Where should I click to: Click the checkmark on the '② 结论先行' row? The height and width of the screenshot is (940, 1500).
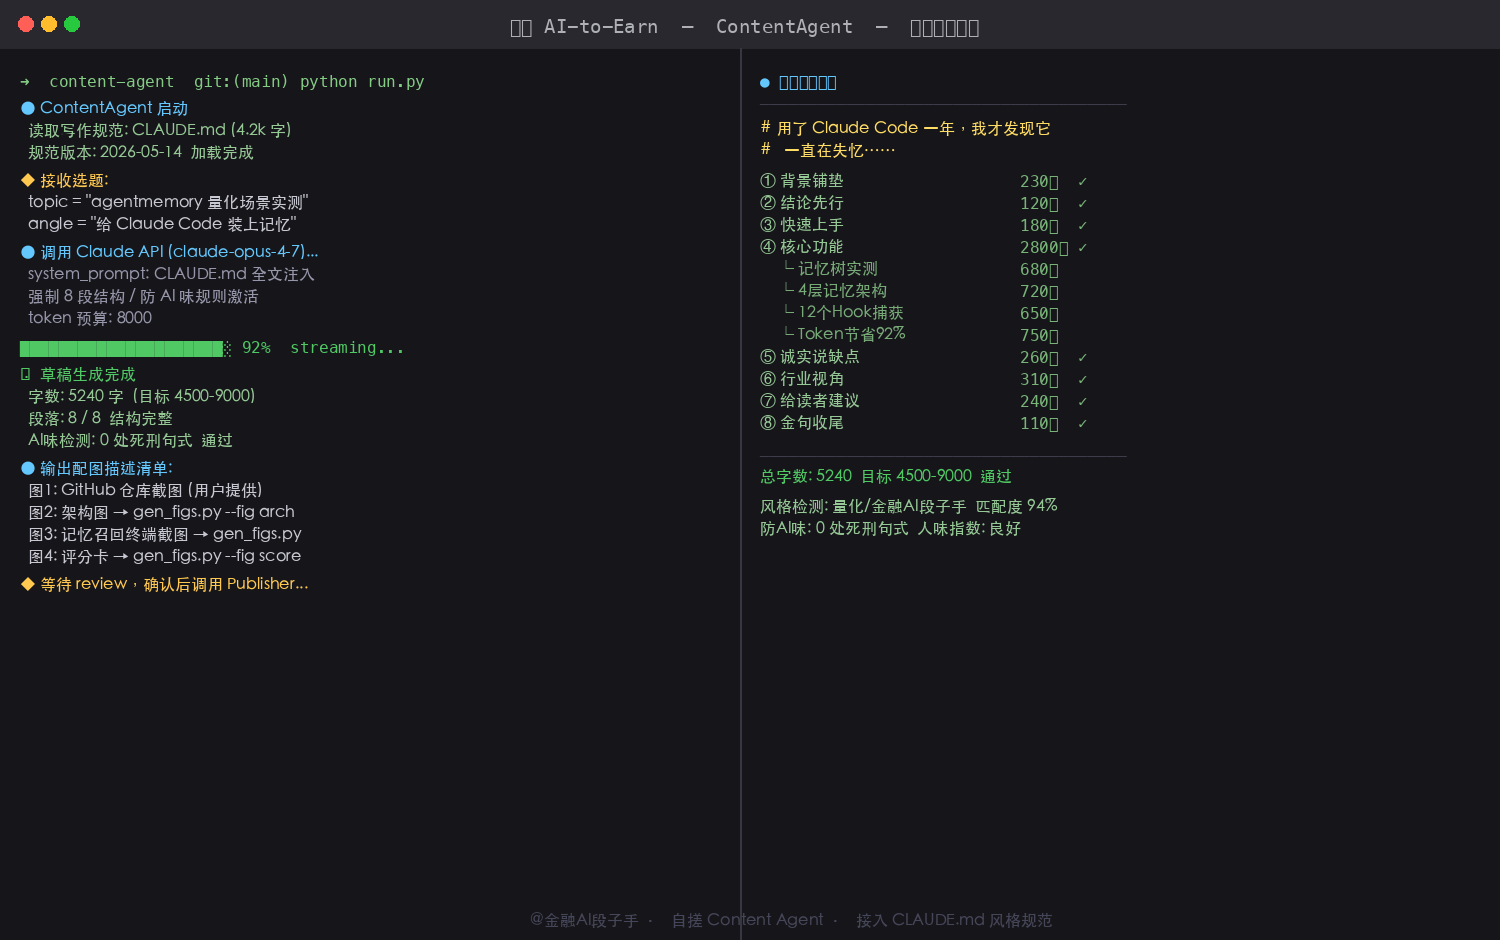(x=1082, y=204)
